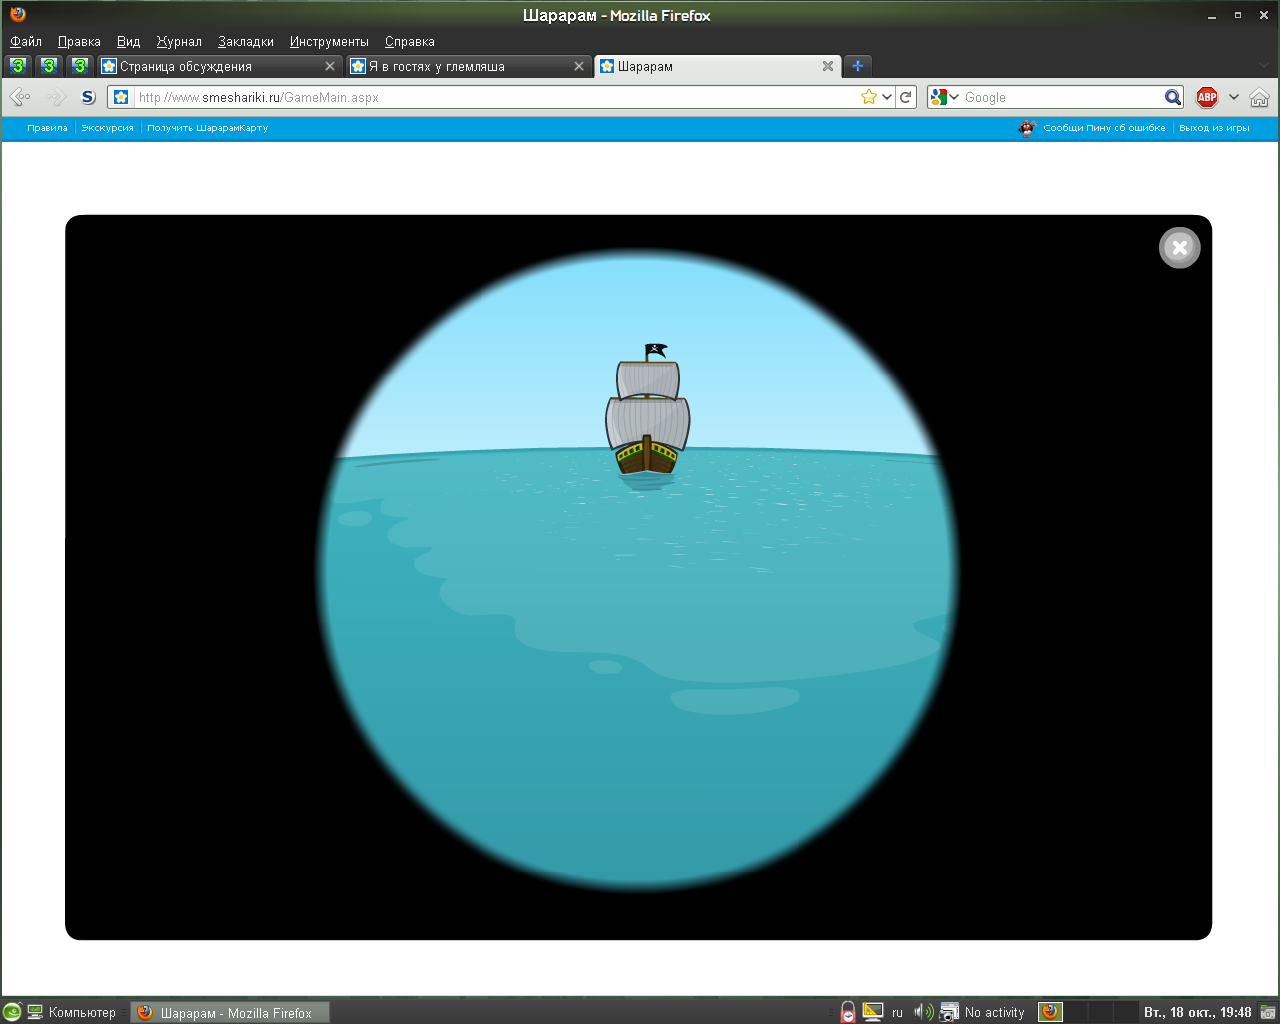Open the Вид menu

click(x=128, y=41)
